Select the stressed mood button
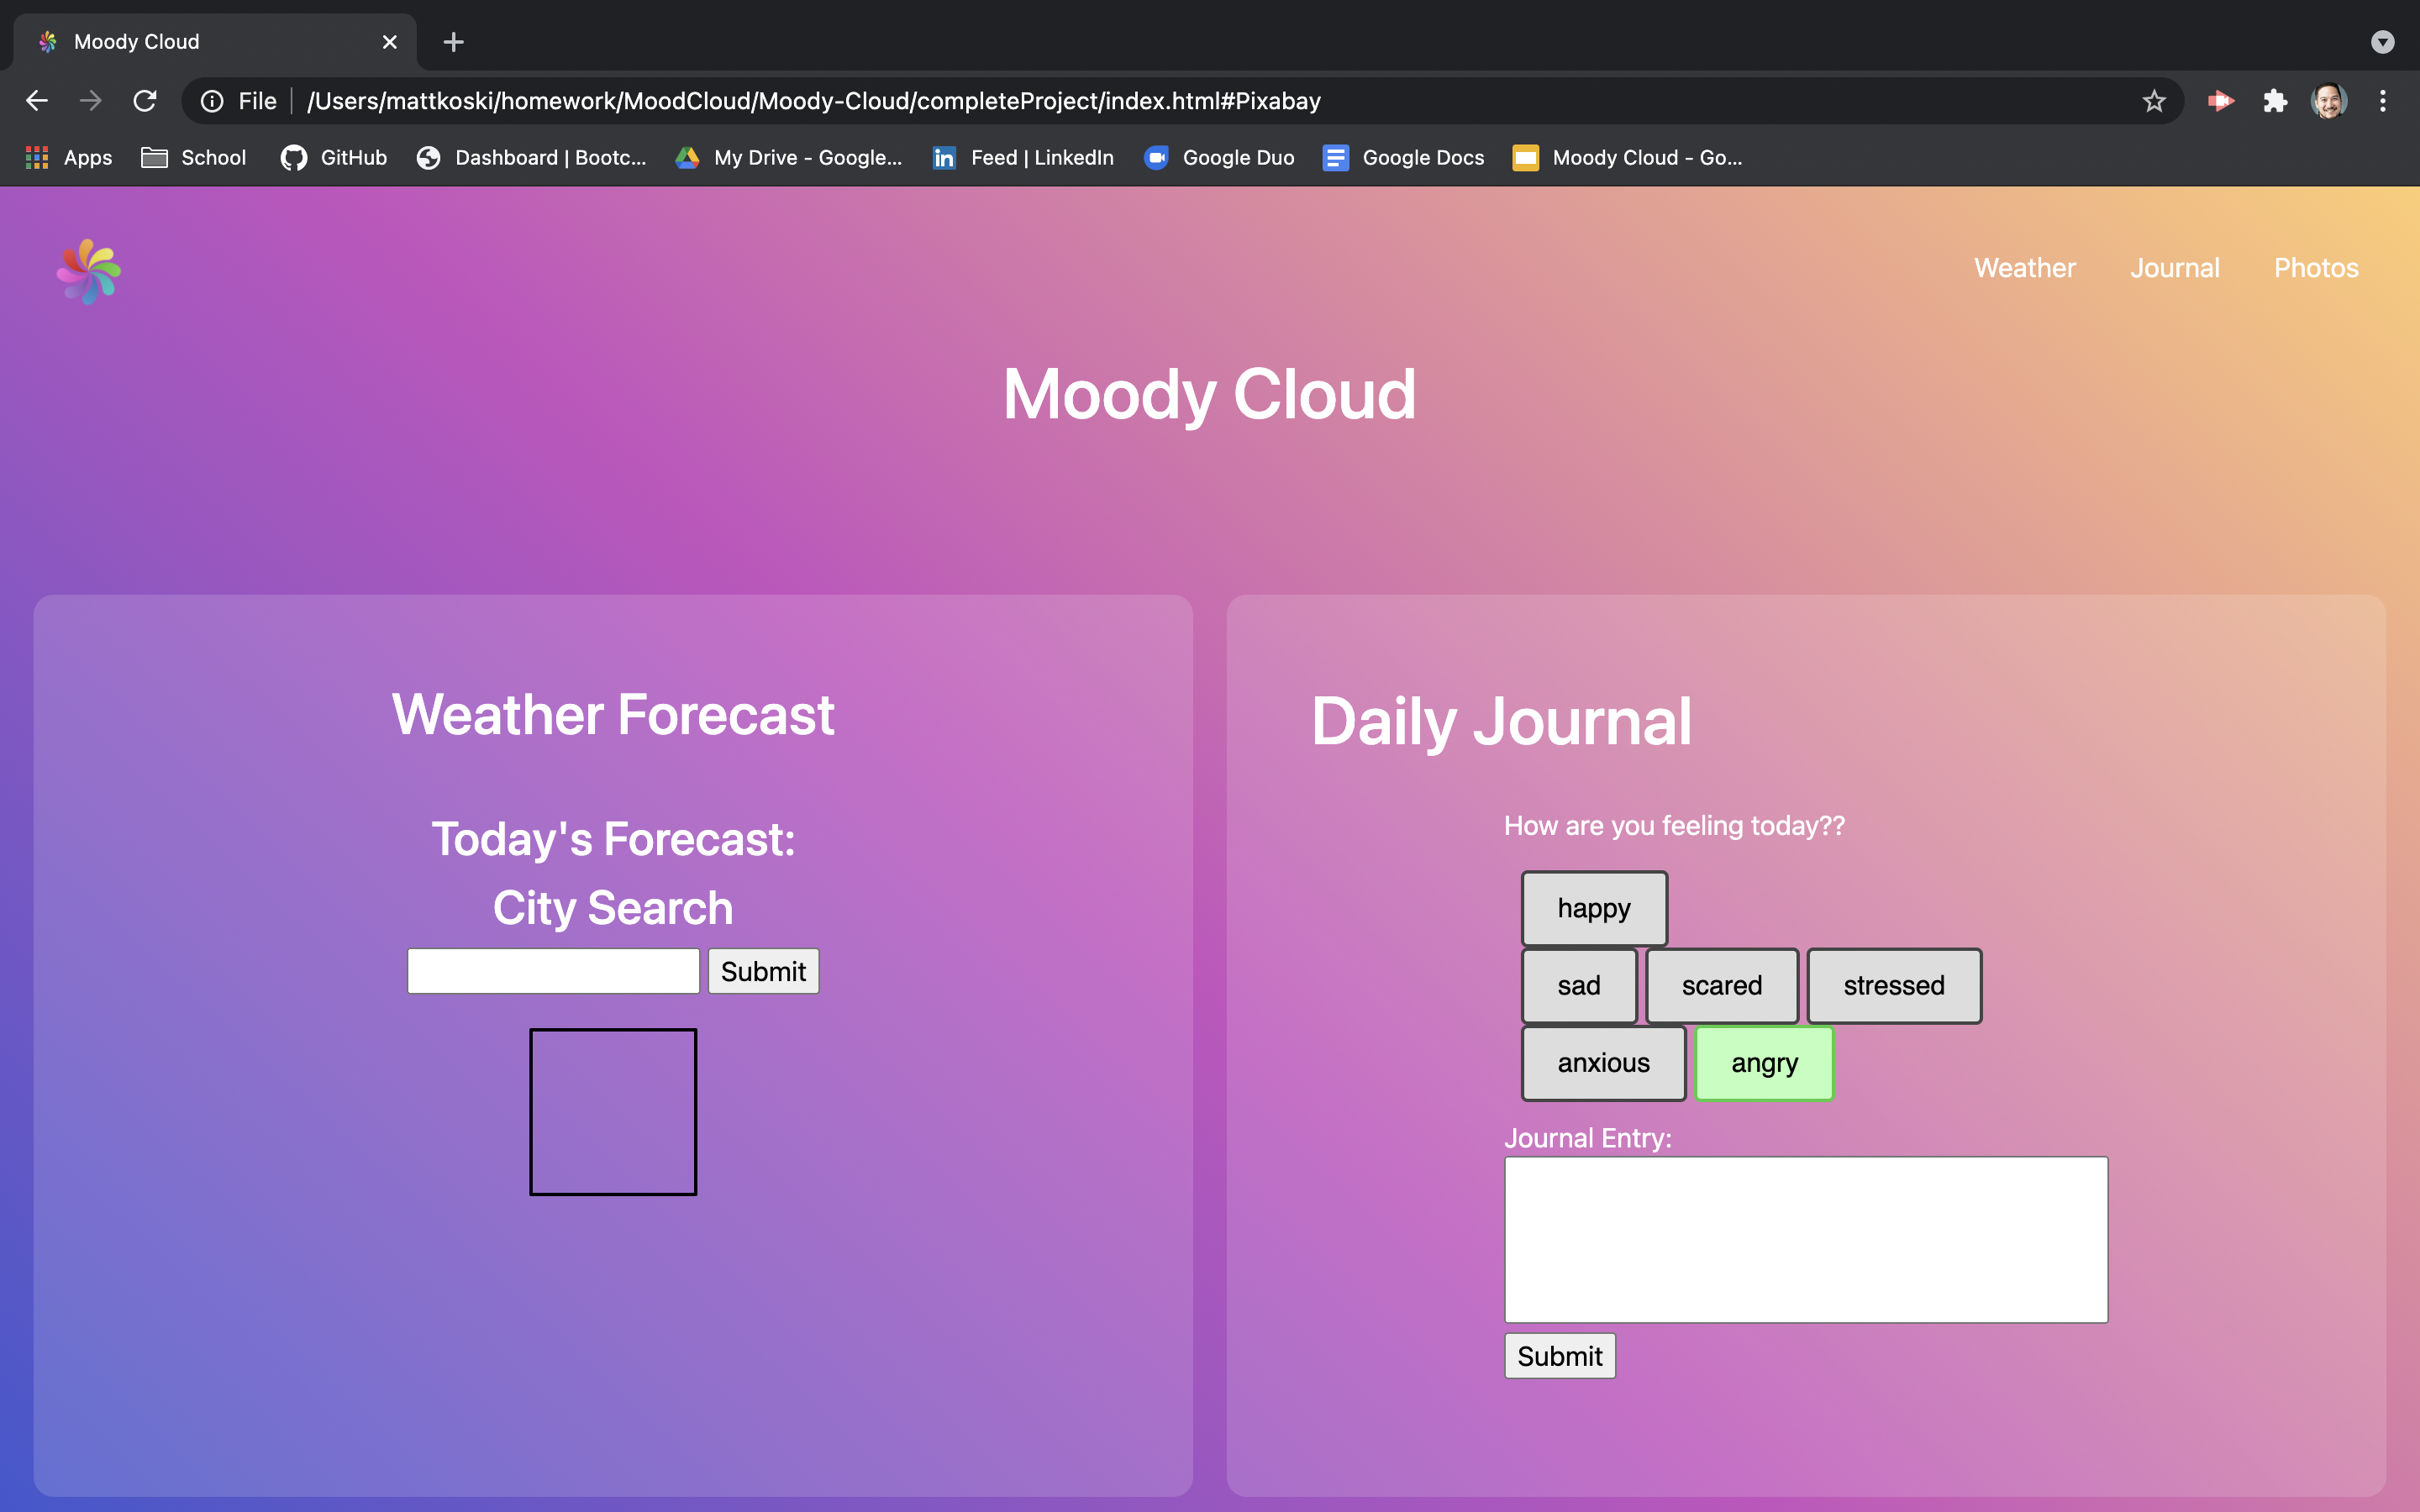The image size is (2420, 1512). pyautogui.click(x=1894, y=986)
